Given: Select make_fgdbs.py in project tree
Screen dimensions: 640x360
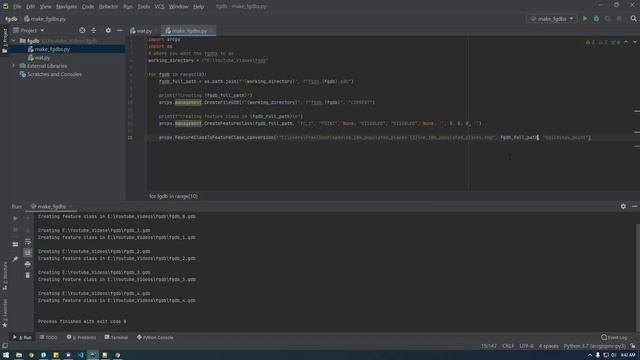Looking at the screenshot, I should pos(52,49).
